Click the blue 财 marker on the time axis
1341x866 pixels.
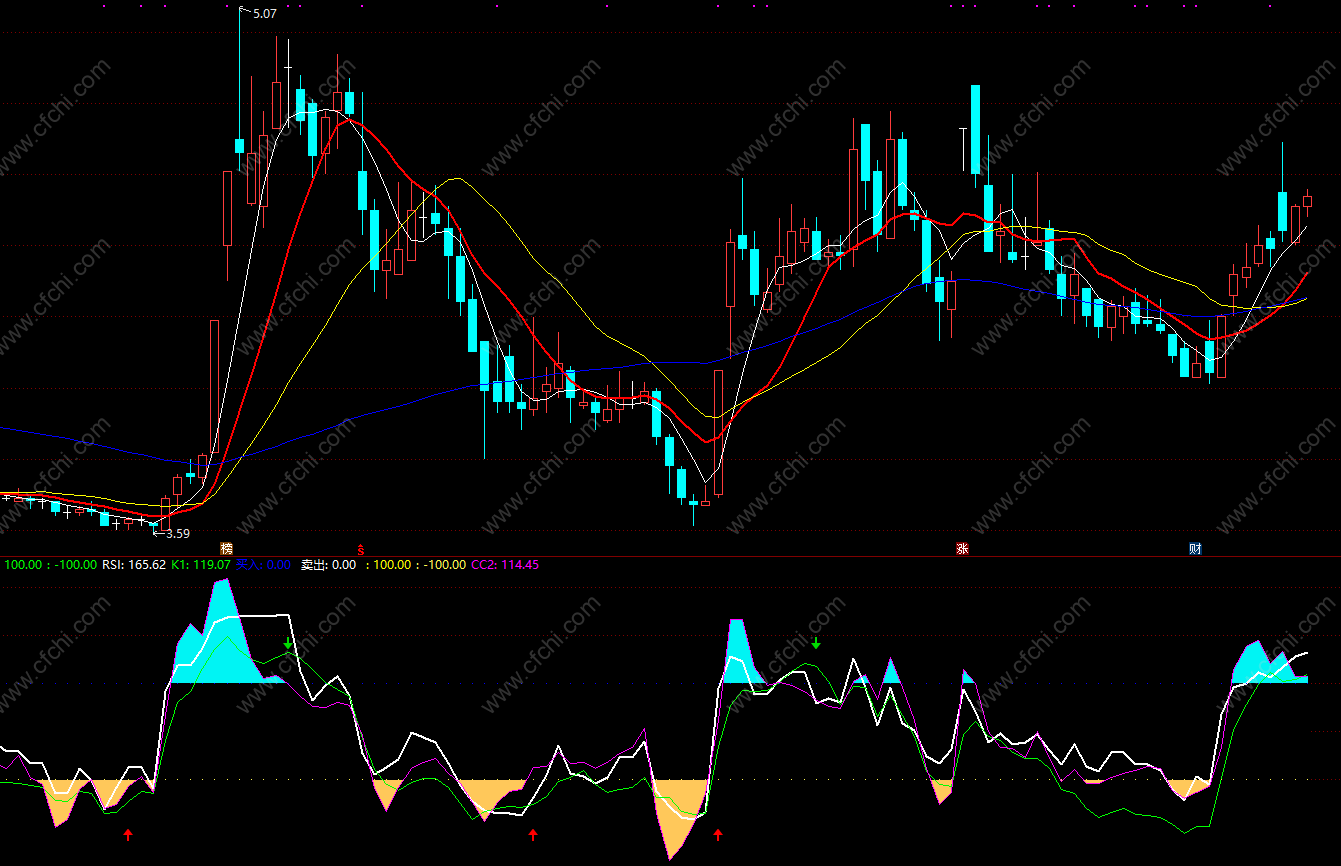1195,549
